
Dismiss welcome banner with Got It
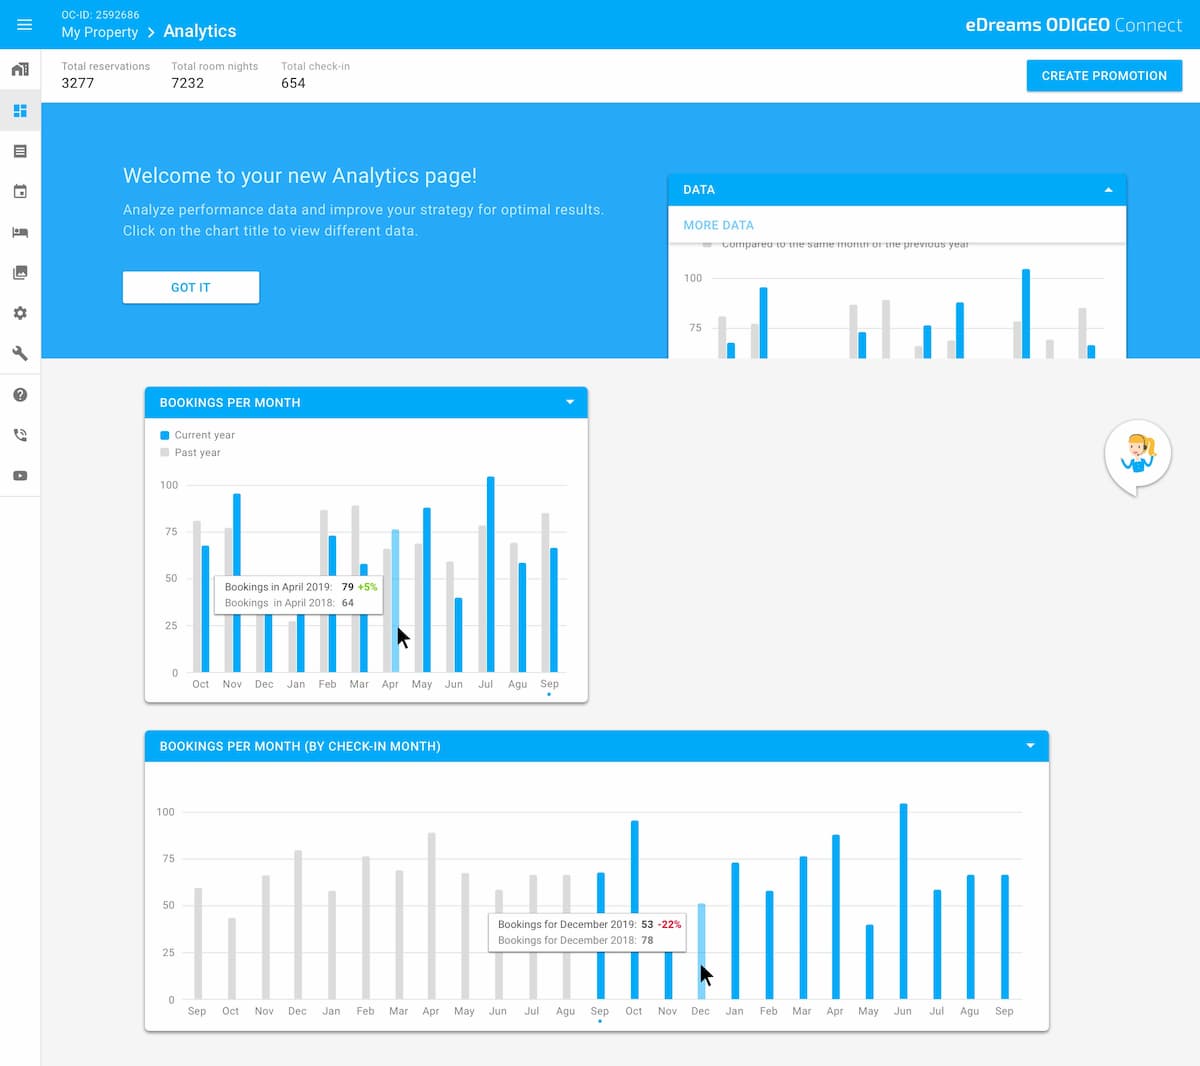coord(191,287)
